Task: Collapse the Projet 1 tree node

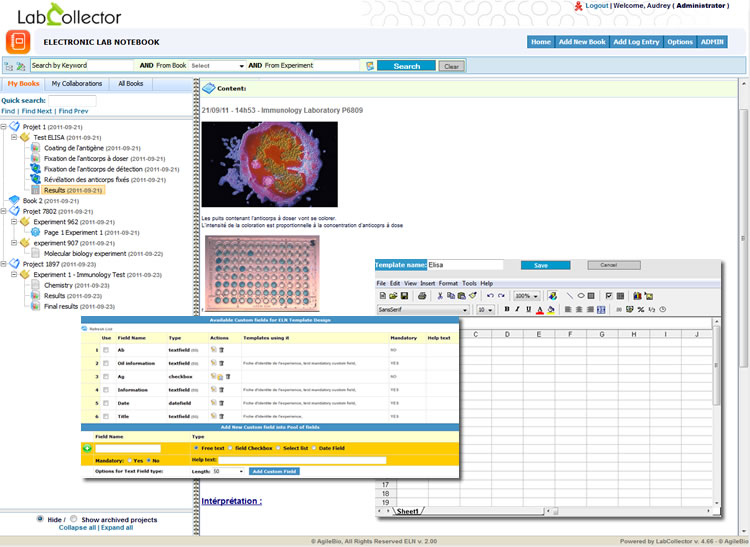Action: (x=3, y=127)
